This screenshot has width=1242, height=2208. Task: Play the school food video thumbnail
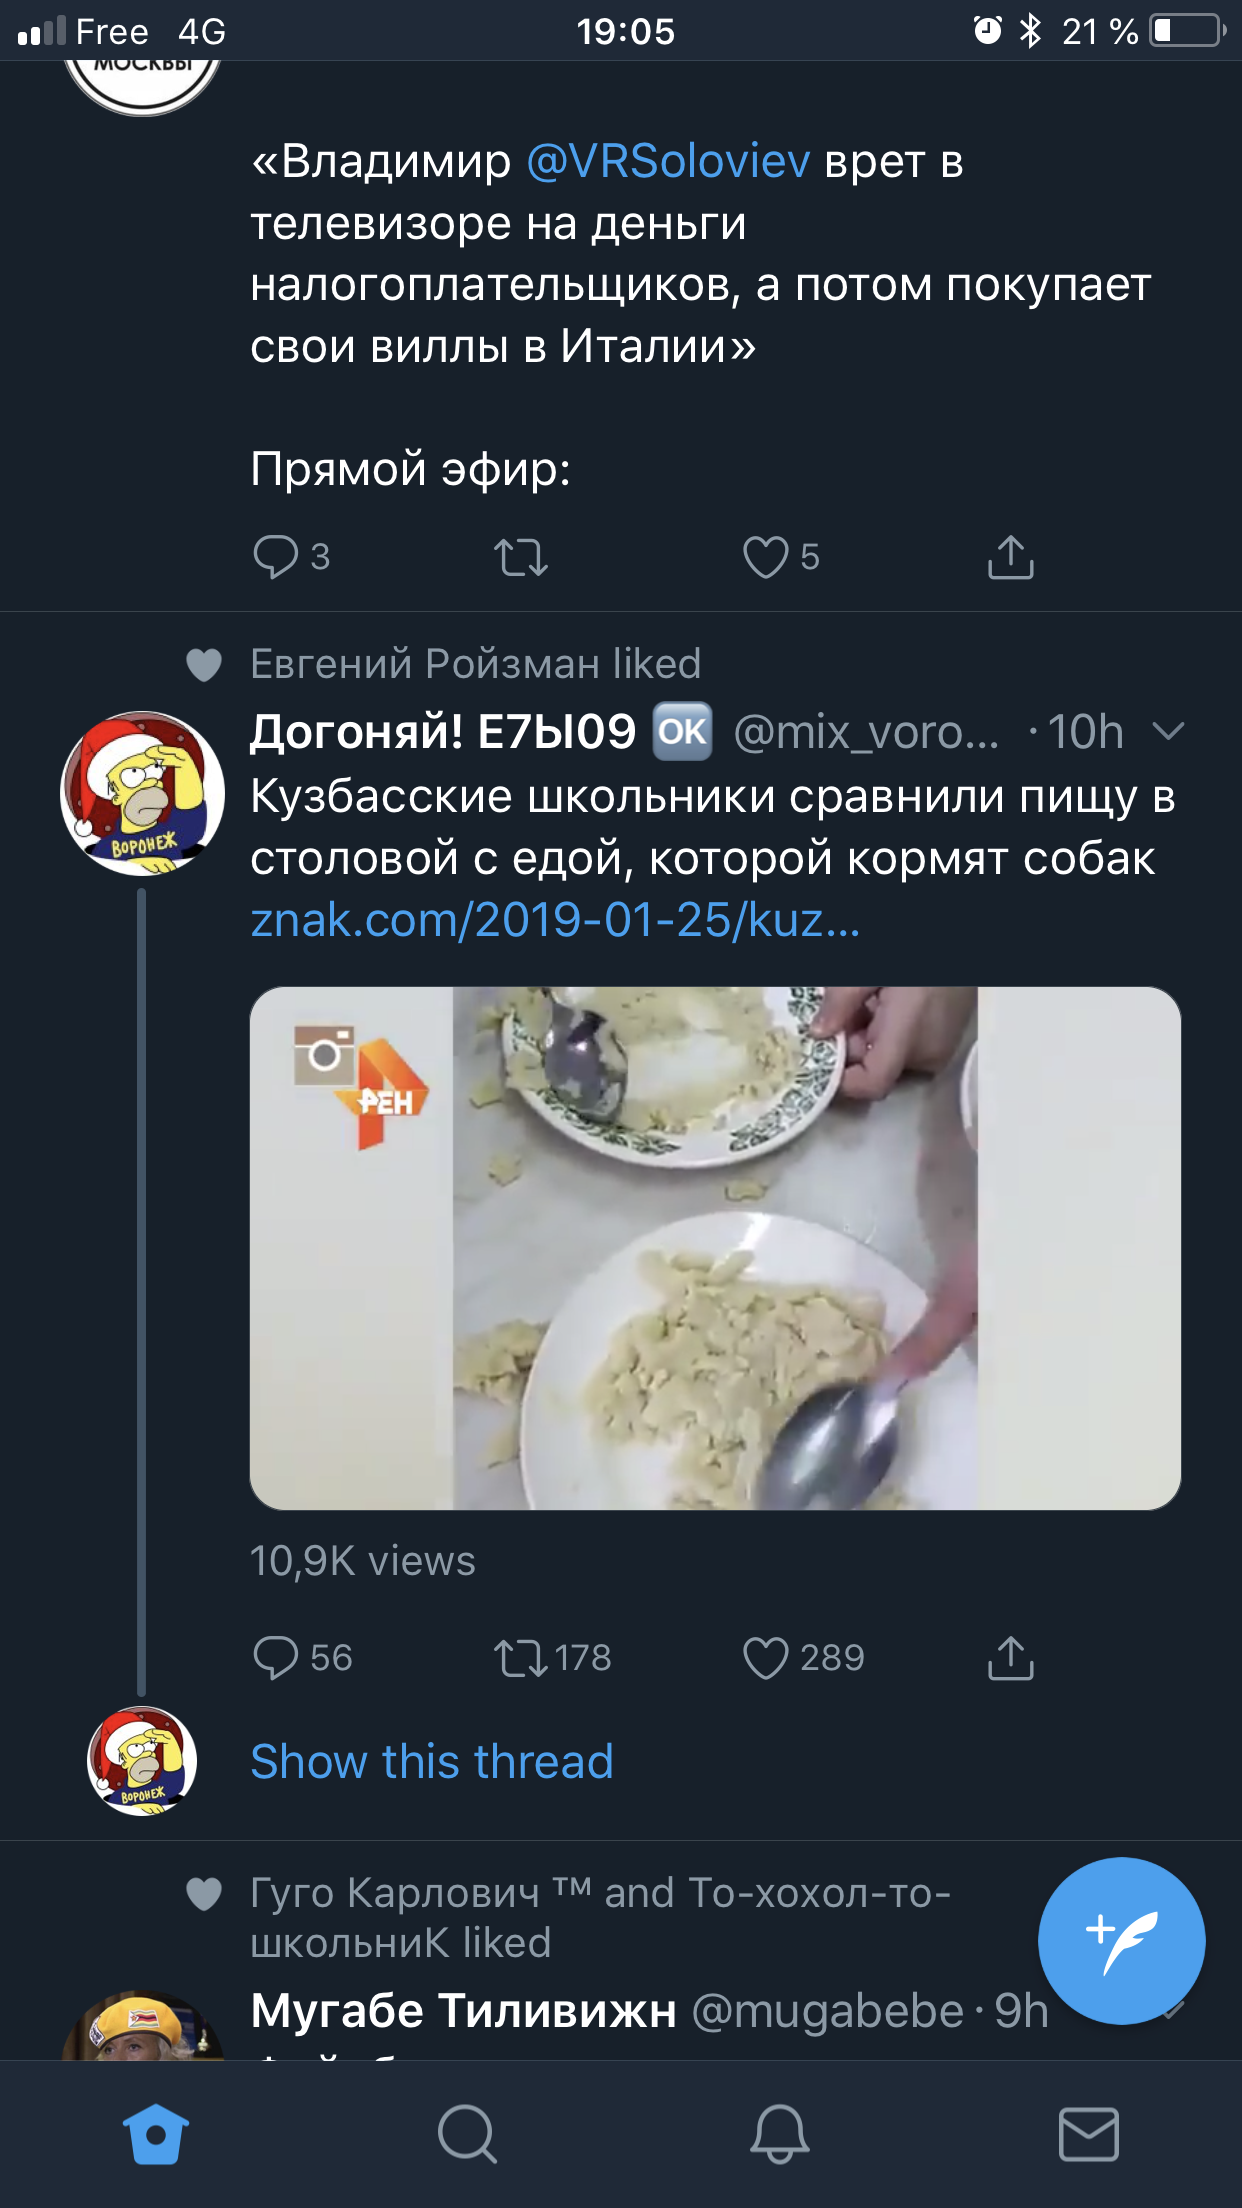click(x=715, y=1248)
